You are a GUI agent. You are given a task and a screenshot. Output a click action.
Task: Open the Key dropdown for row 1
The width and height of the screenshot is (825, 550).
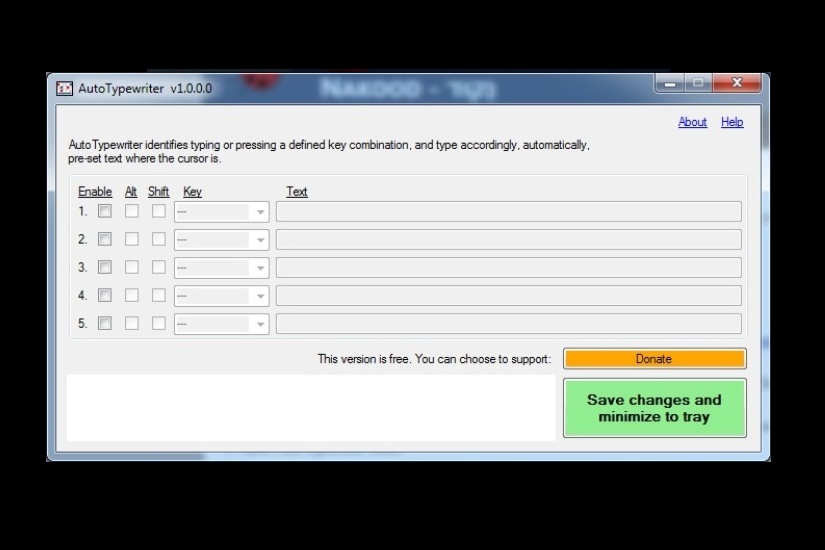[222, 212]
